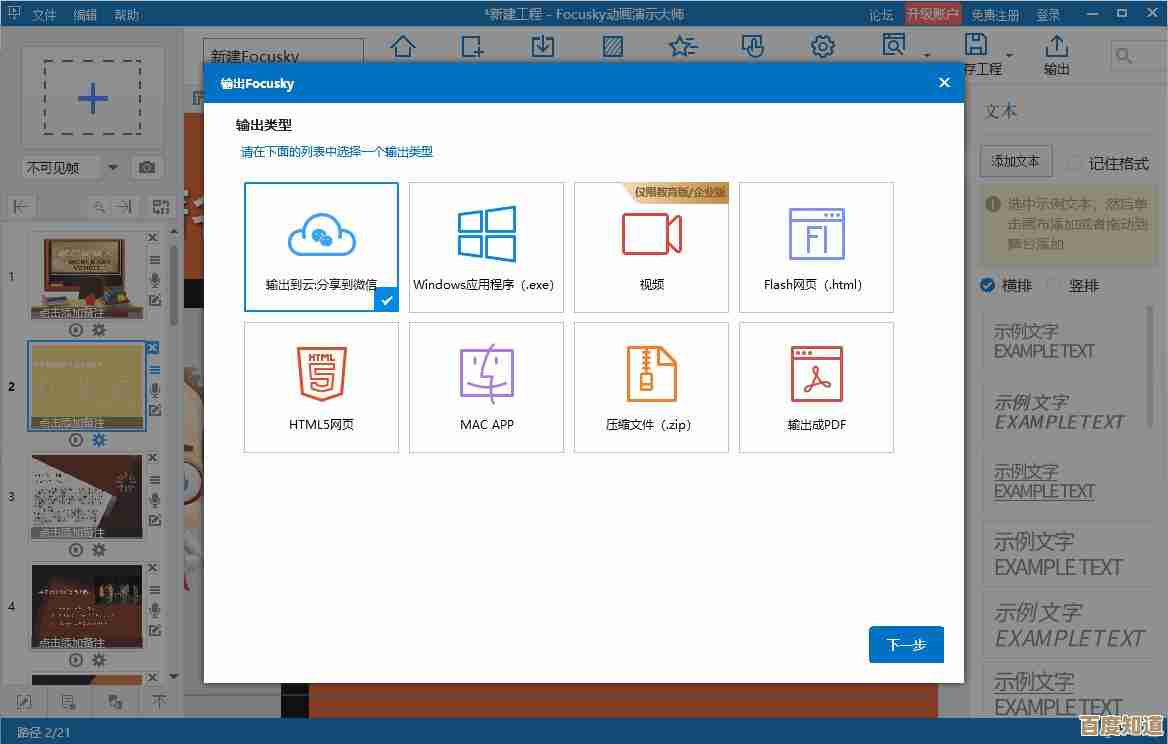Image resolution: width=1168 pixels, height=744 pixels.
Task: Click the 下一步 next button
Action: pyautogui.click(x=906, y=645)
